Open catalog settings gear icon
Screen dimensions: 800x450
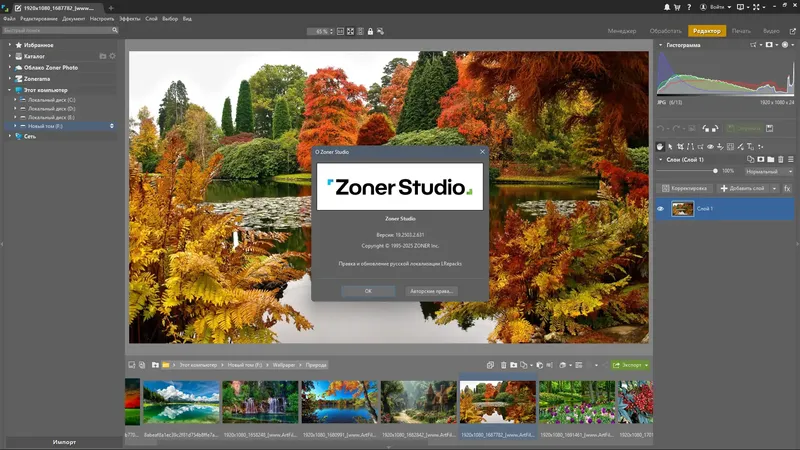point(113,56)
